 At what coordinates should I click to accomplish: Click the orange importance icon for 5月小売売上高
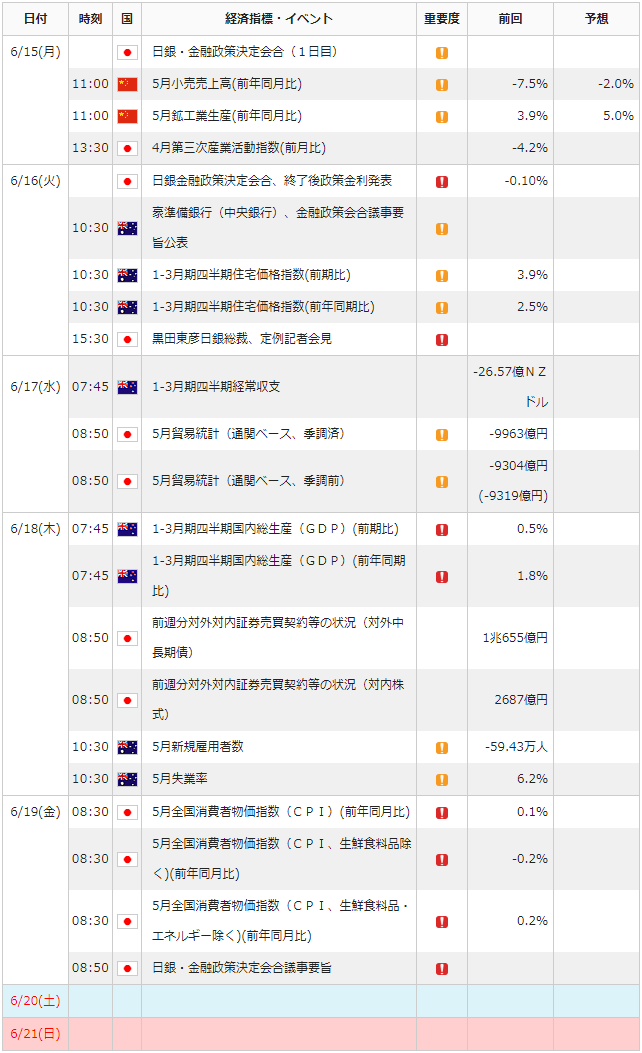(442, 85)
